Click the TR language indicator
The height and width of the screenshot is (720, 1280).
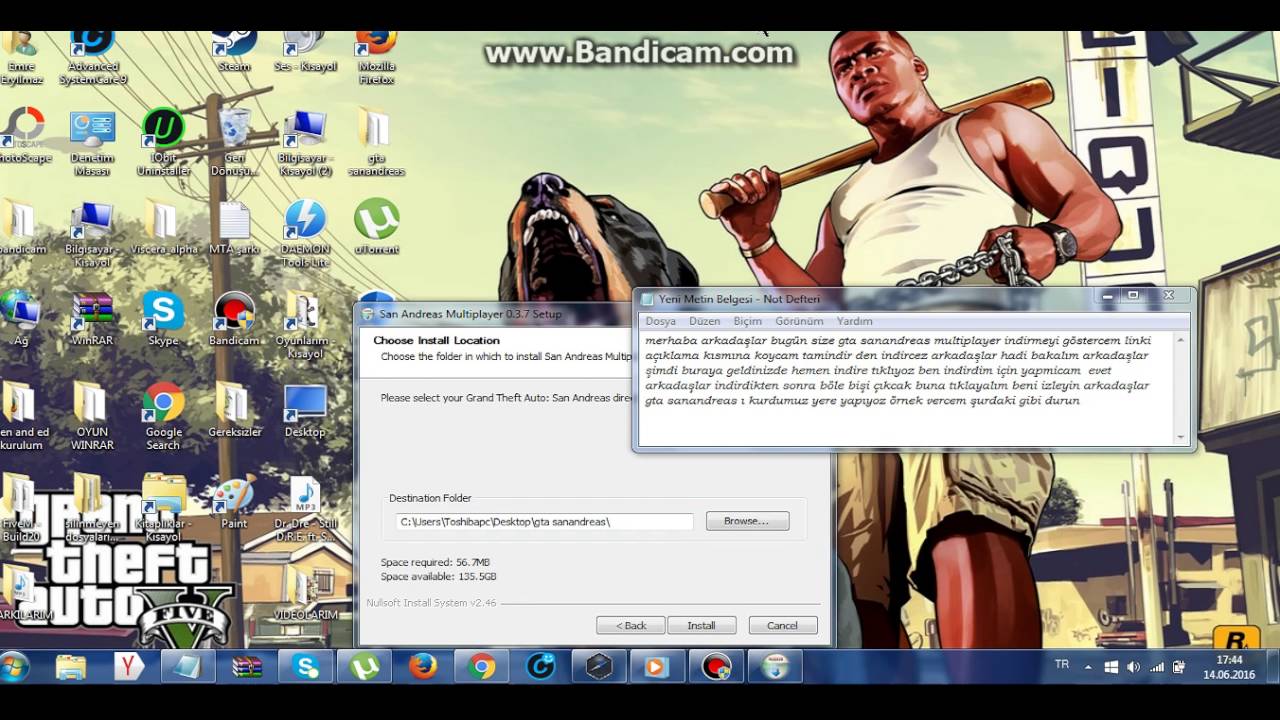point(1062,665)
